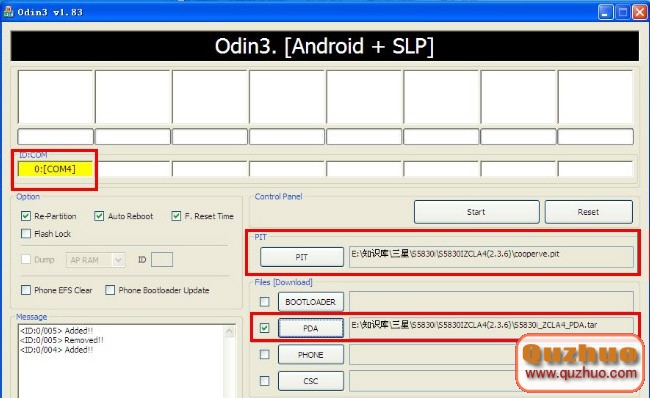Click the BOOTLOADER browse button
Image resolution: width=650 pixels, height=398 pixels.
pyautogui.click(x=310, y=302)
